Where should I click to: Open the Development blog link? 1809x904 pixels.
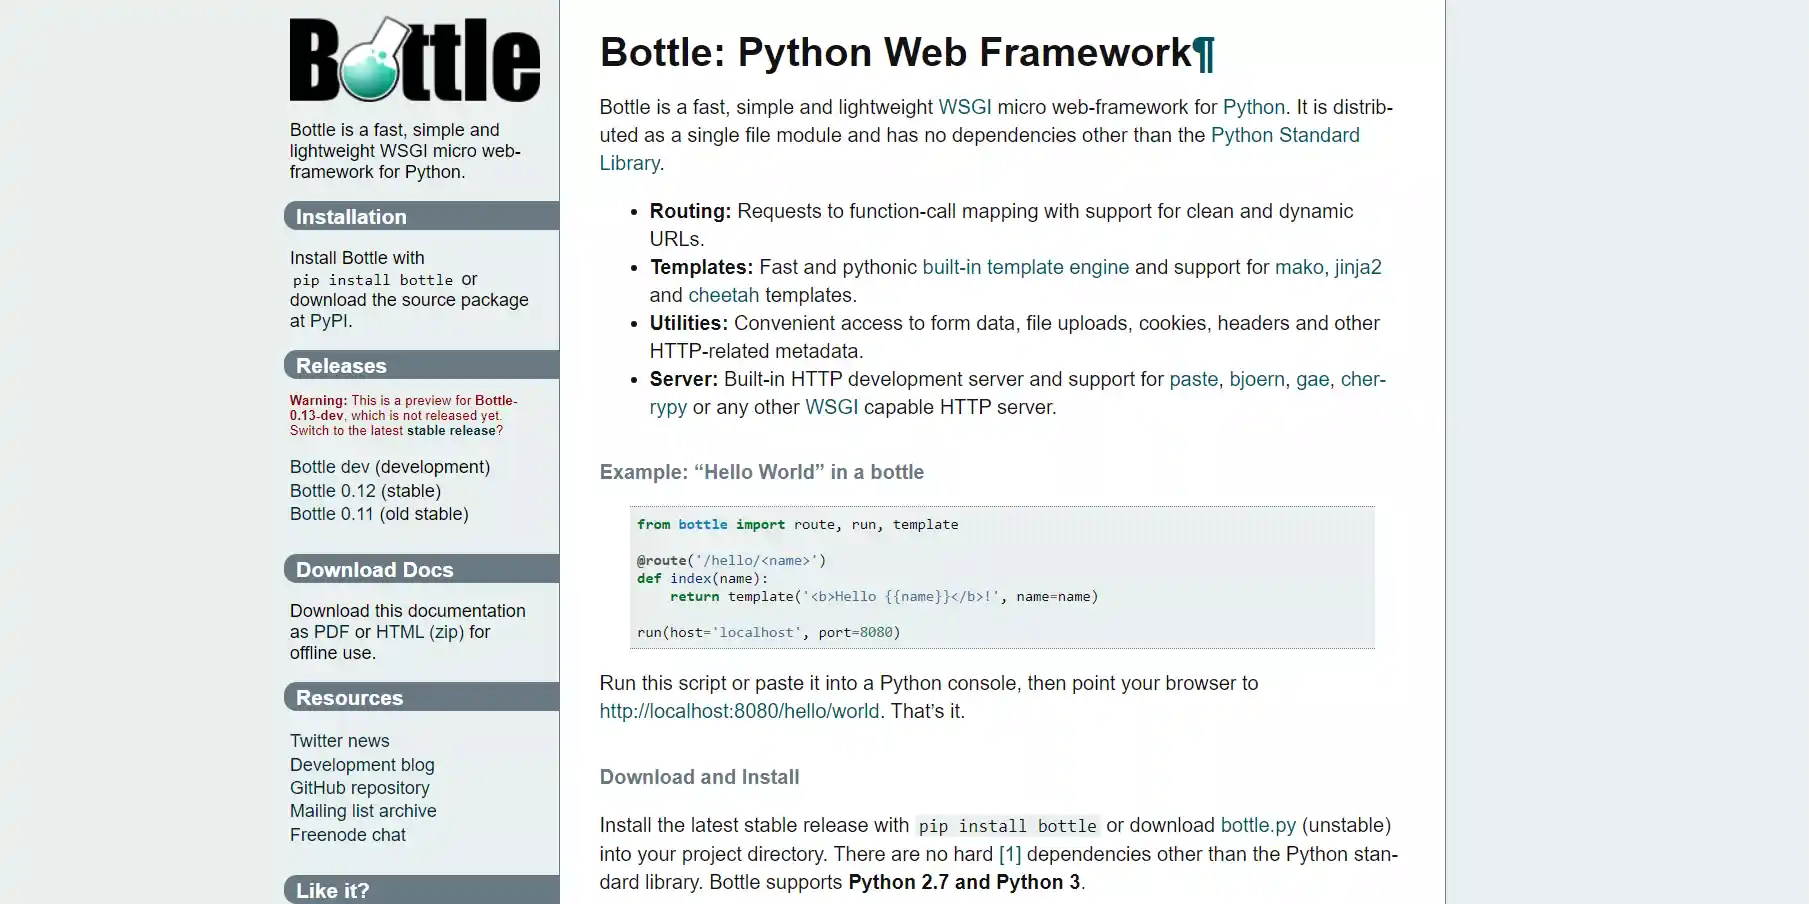coord(362,765)
